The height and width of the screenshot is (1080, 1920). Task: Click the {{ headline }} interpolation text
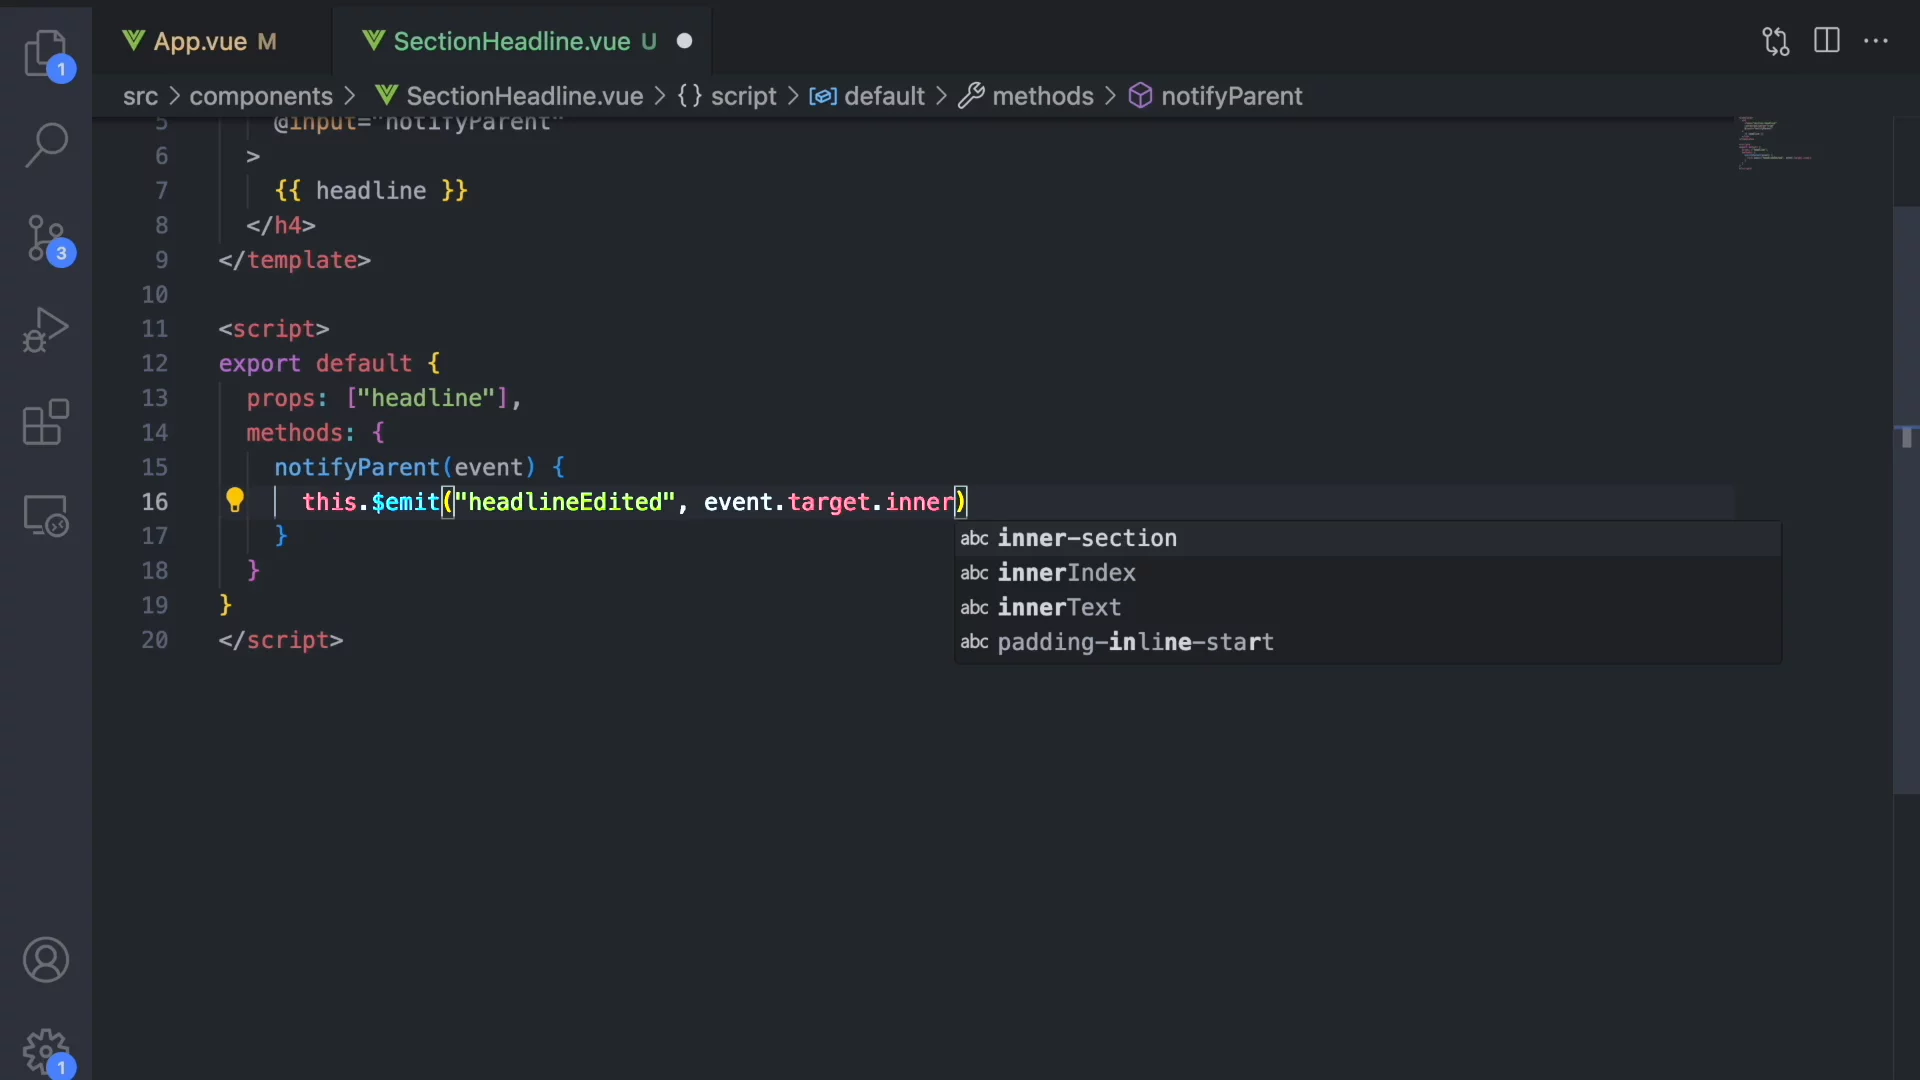point(371,190)
